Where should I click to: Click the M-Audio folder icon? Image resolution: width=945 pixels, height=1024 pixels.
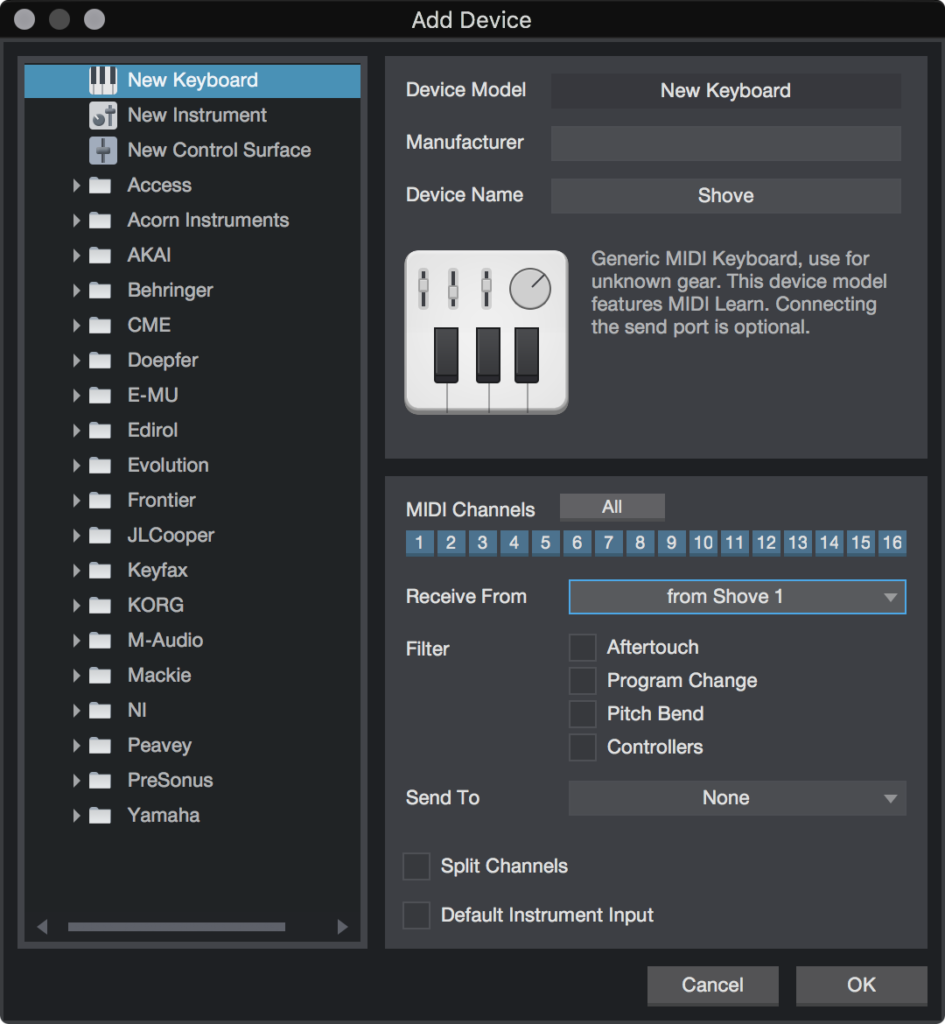[99, 640]
